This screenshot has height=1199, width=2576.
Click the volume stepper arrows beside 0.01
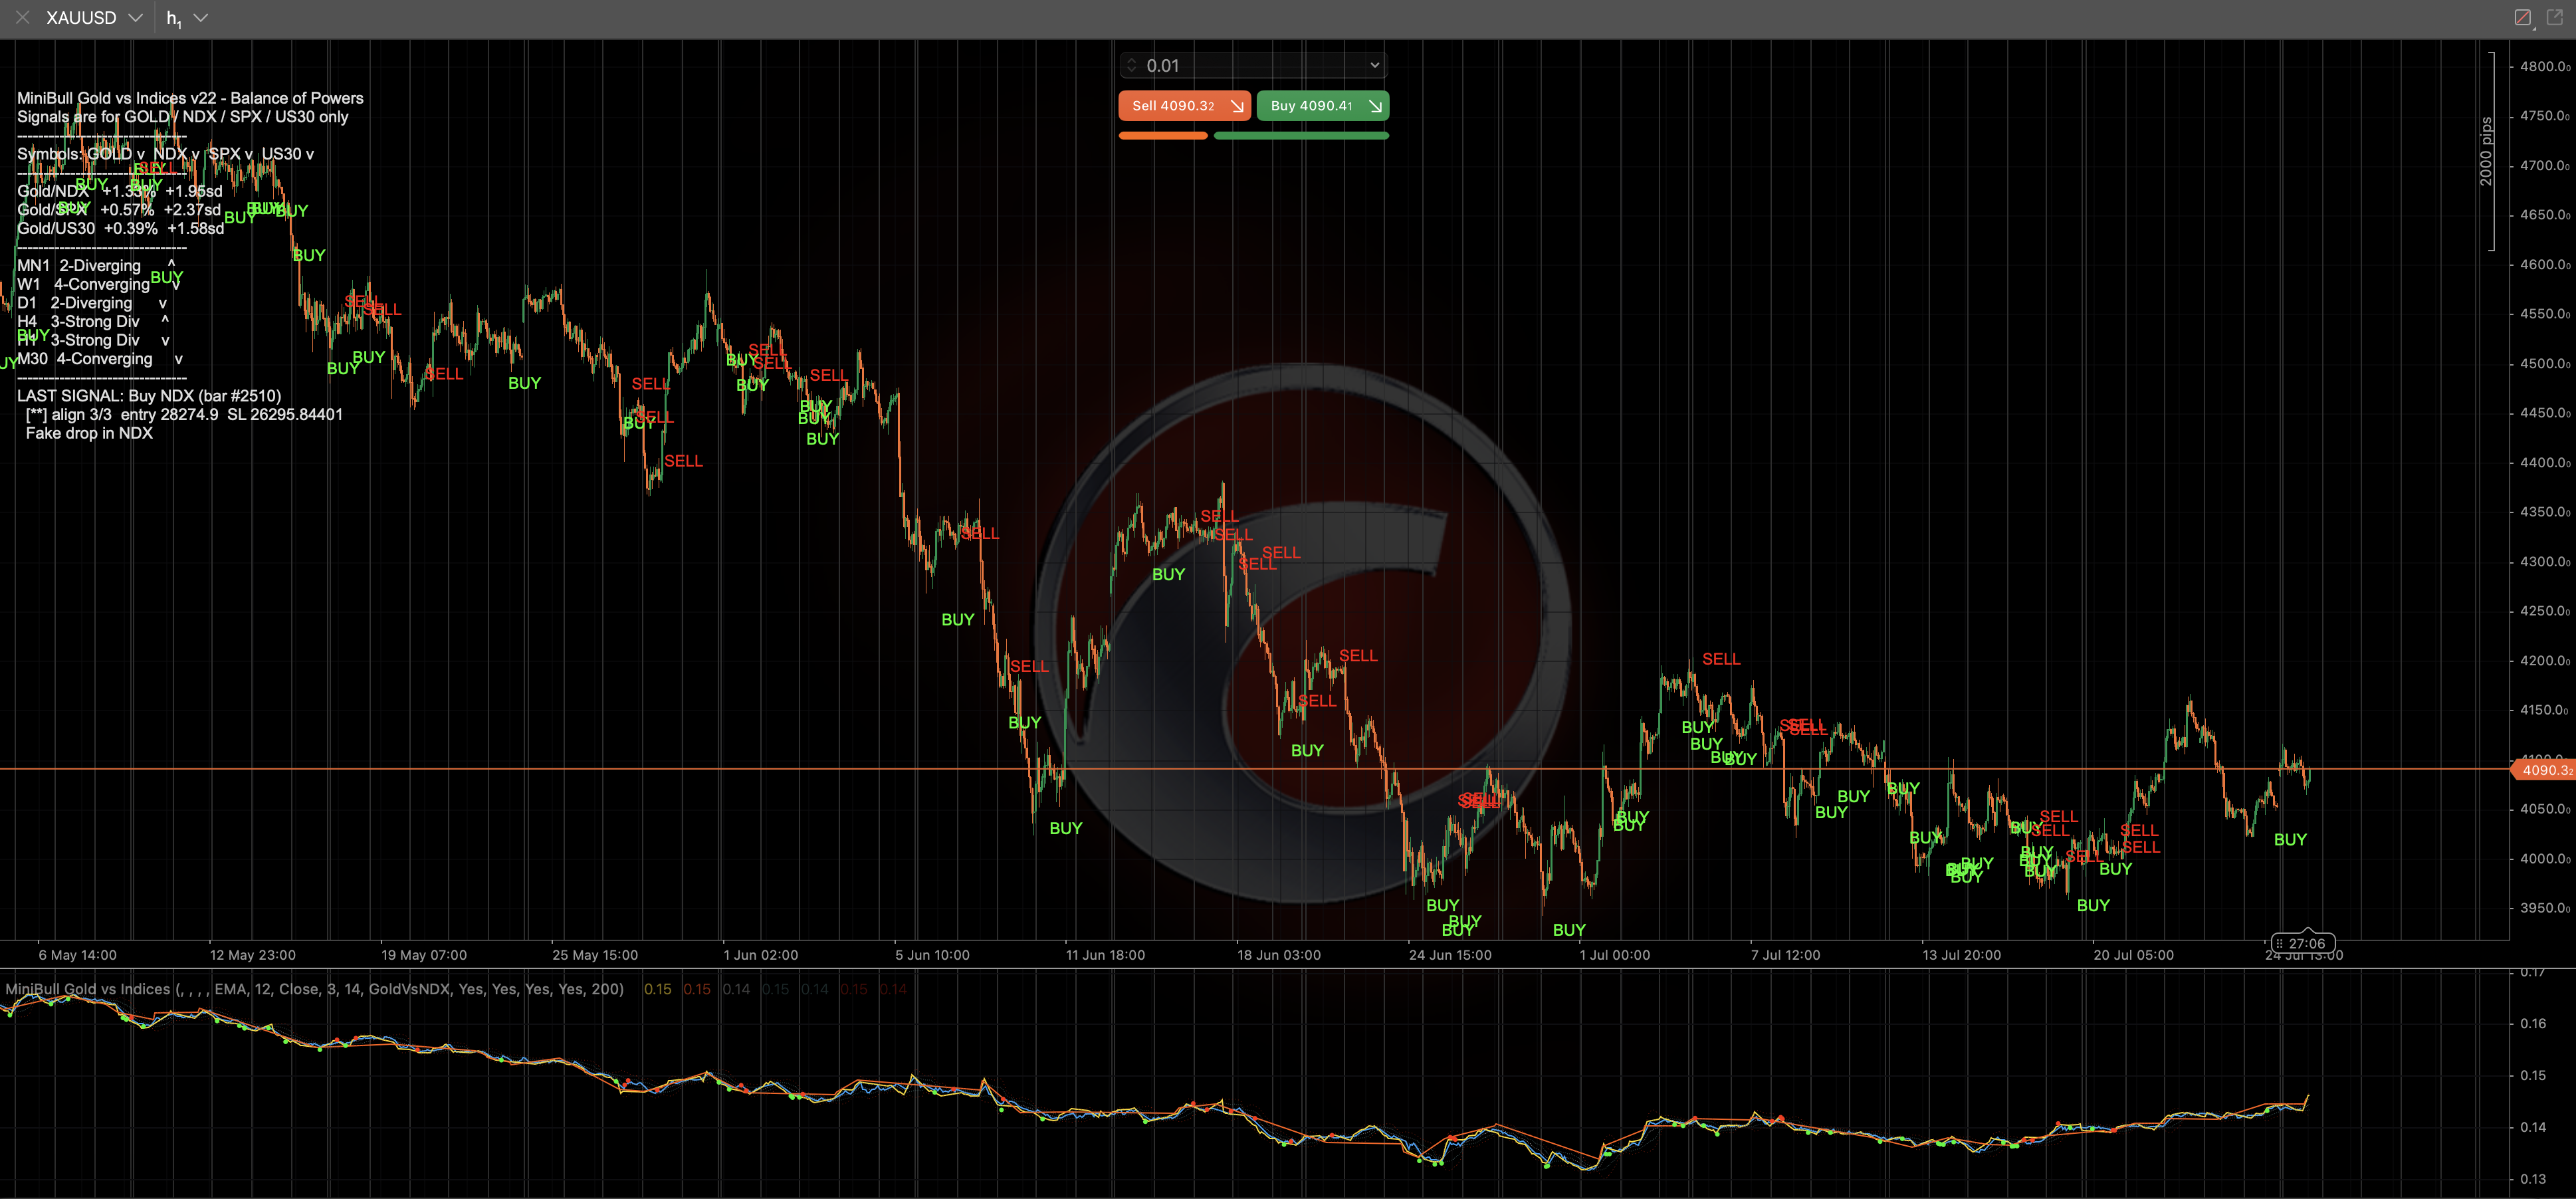click(1132, 66)
